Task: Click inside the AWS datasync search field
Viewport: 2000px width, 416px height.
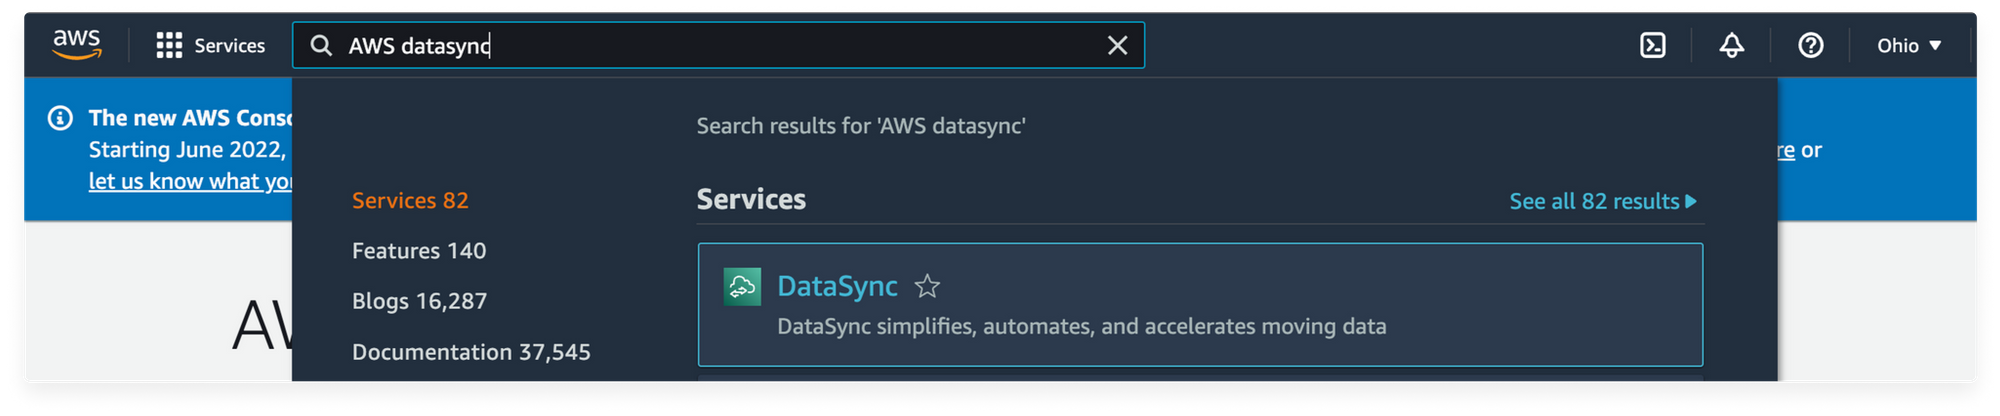Action: [x=718, y=45]
